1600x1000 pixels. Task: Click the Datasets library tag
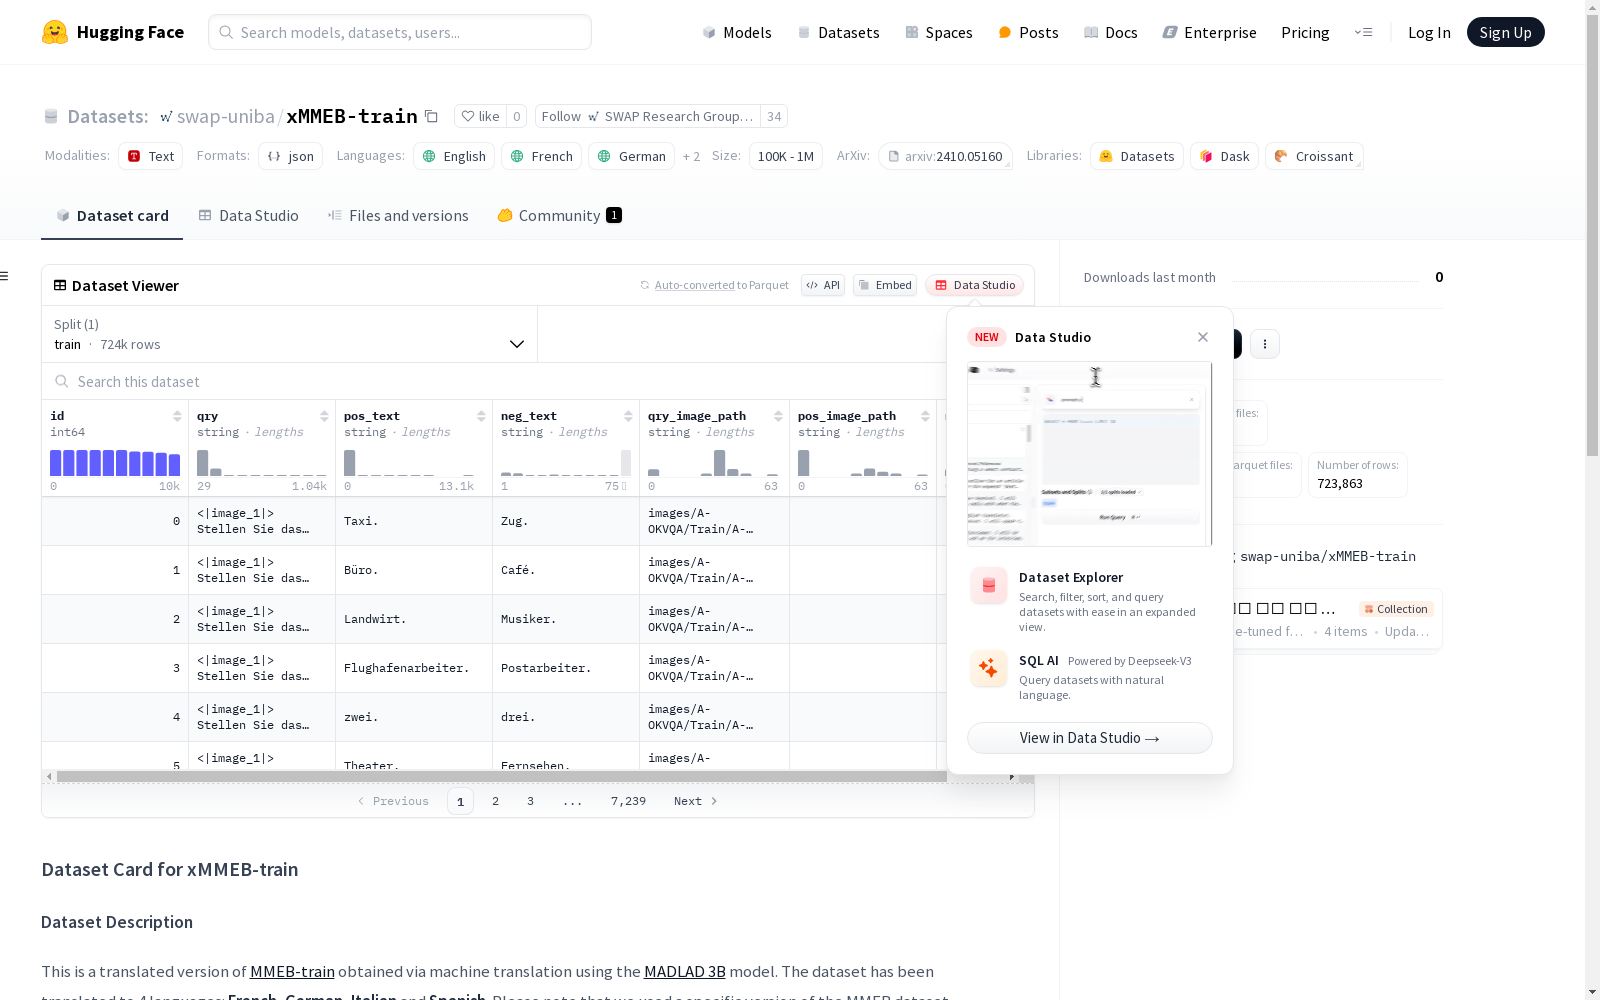1137,156
